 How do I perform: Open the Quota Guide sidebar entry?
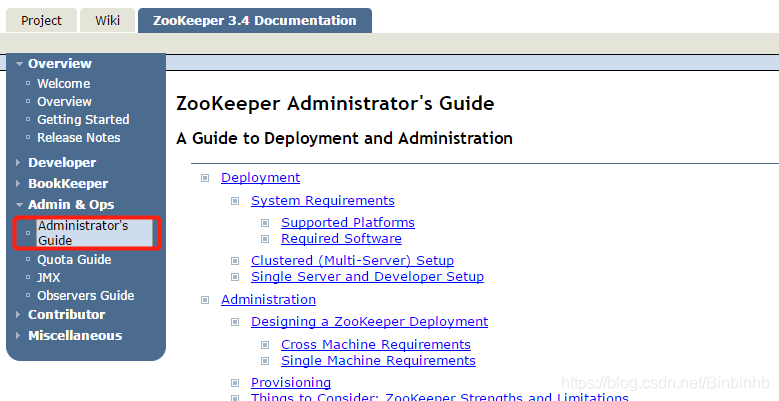[74, 259]
